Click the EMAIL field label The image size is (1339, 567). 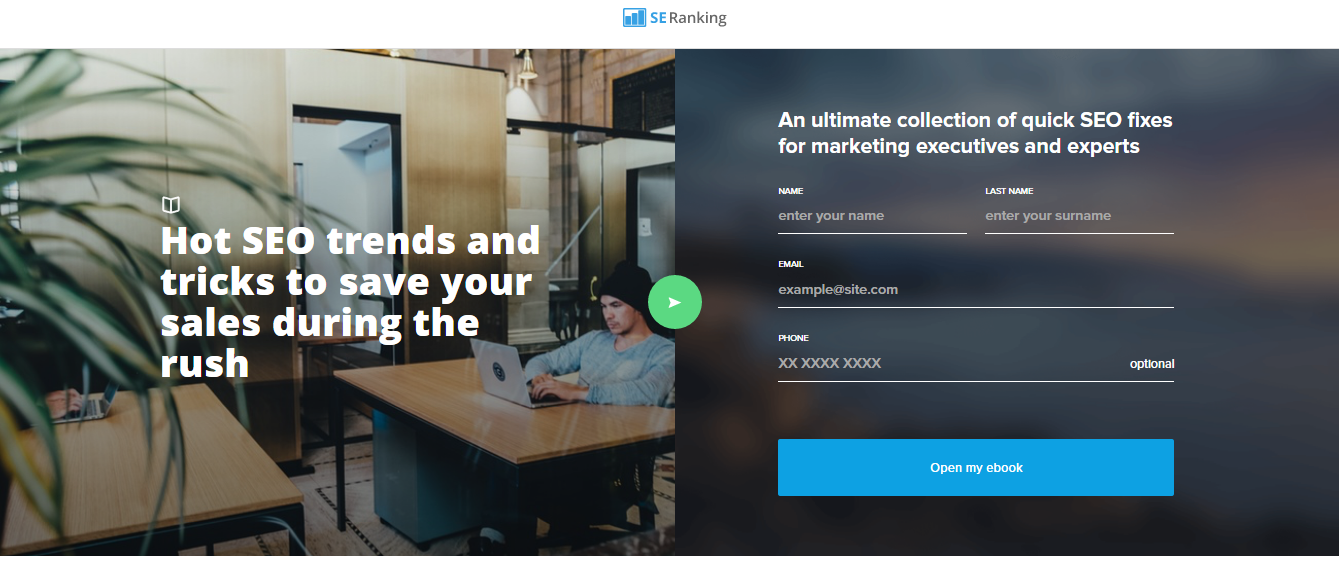[791, 265]
